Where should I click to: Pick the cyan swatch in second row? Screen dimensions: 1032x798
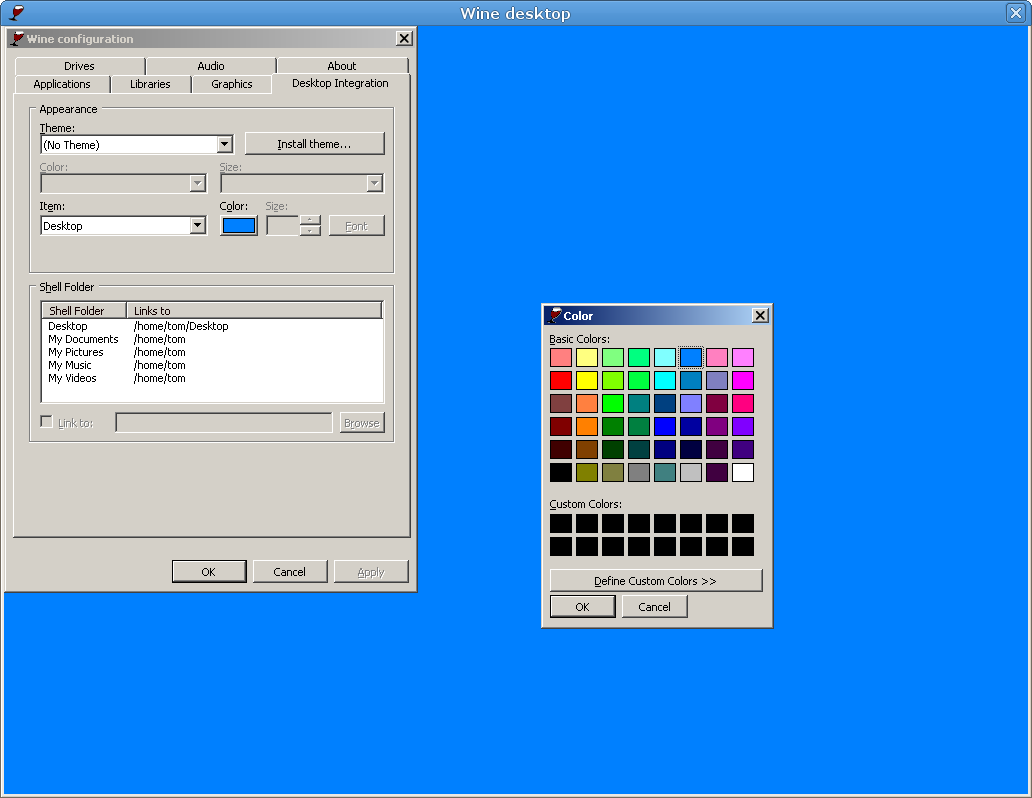click(665, 380)
